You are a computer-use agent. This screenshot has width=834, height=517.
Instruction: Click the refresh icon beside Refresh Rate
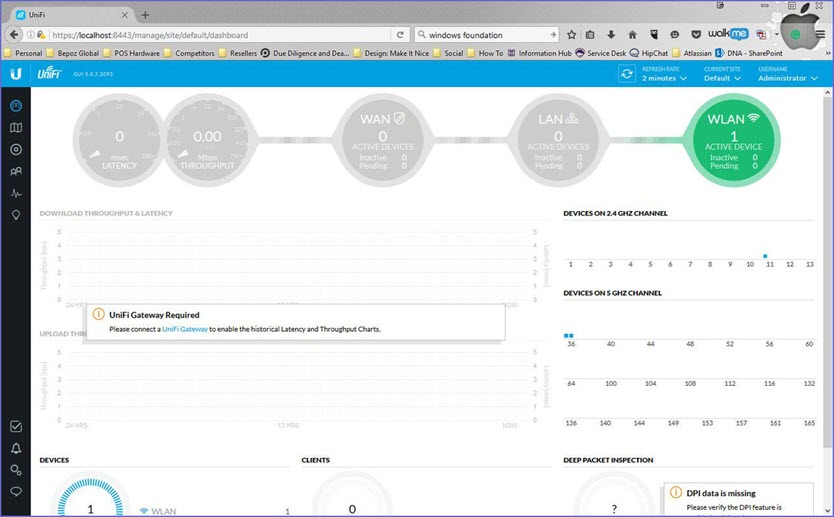[x=627, y=73]
